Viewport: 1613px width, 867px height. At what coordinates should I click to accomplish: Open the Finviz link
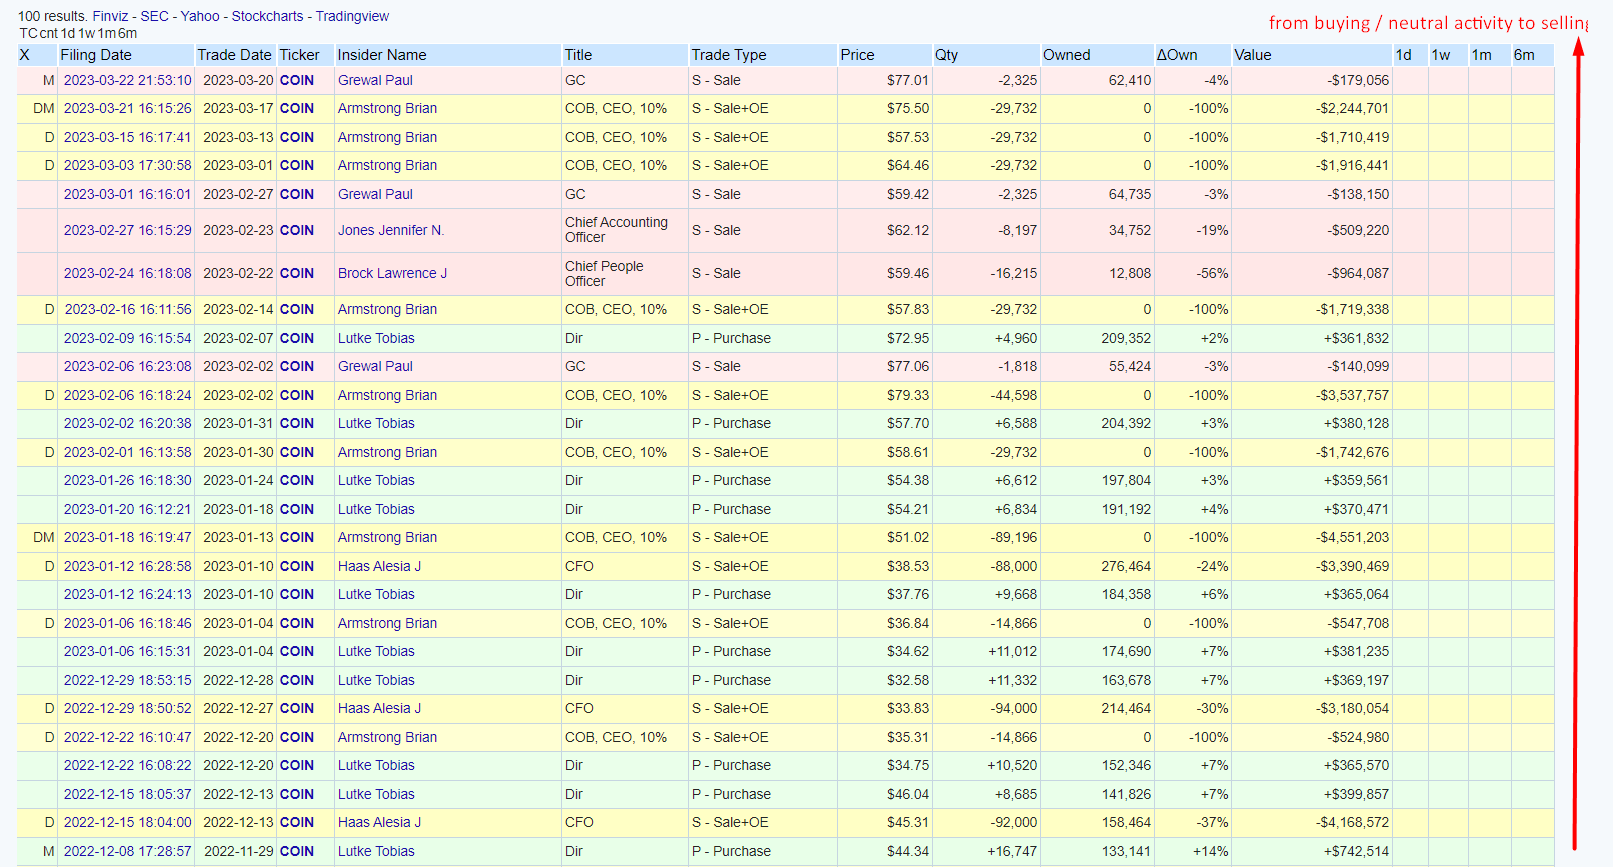110,16
